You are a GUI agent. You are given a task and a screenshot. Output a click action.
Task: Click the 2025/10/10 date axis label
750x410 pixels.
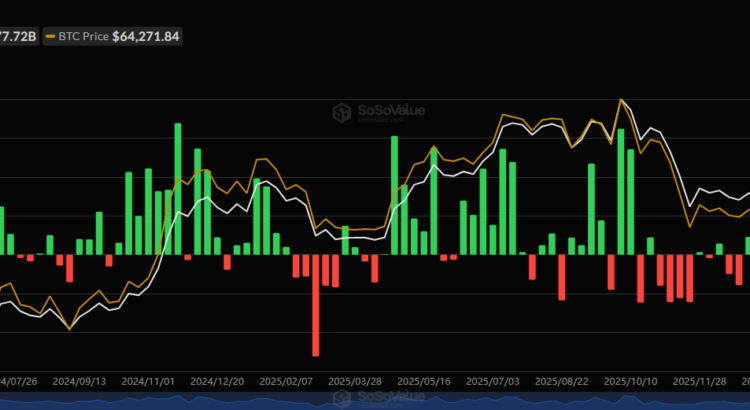pos(630,382)
